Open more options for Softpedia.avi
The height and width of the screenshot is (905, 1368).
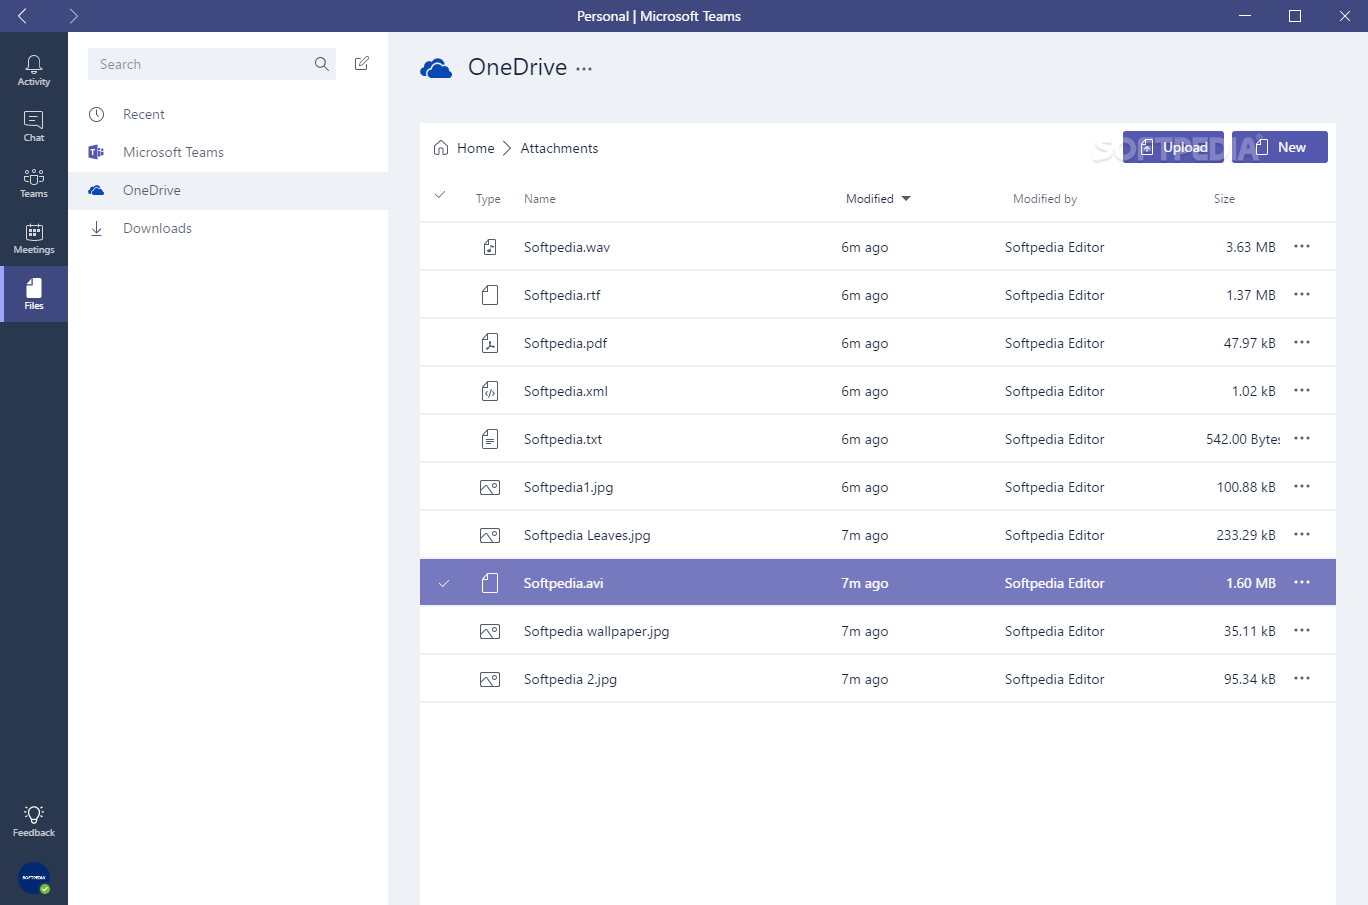[1302, 582]
